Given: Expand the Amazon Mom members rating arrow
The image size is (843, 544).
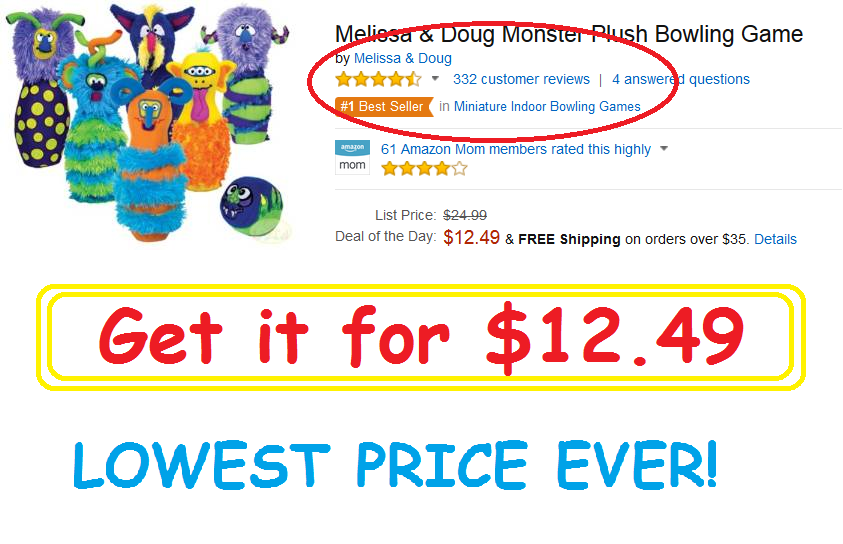Looking at the screenshot, I should (x=664, y=148).
